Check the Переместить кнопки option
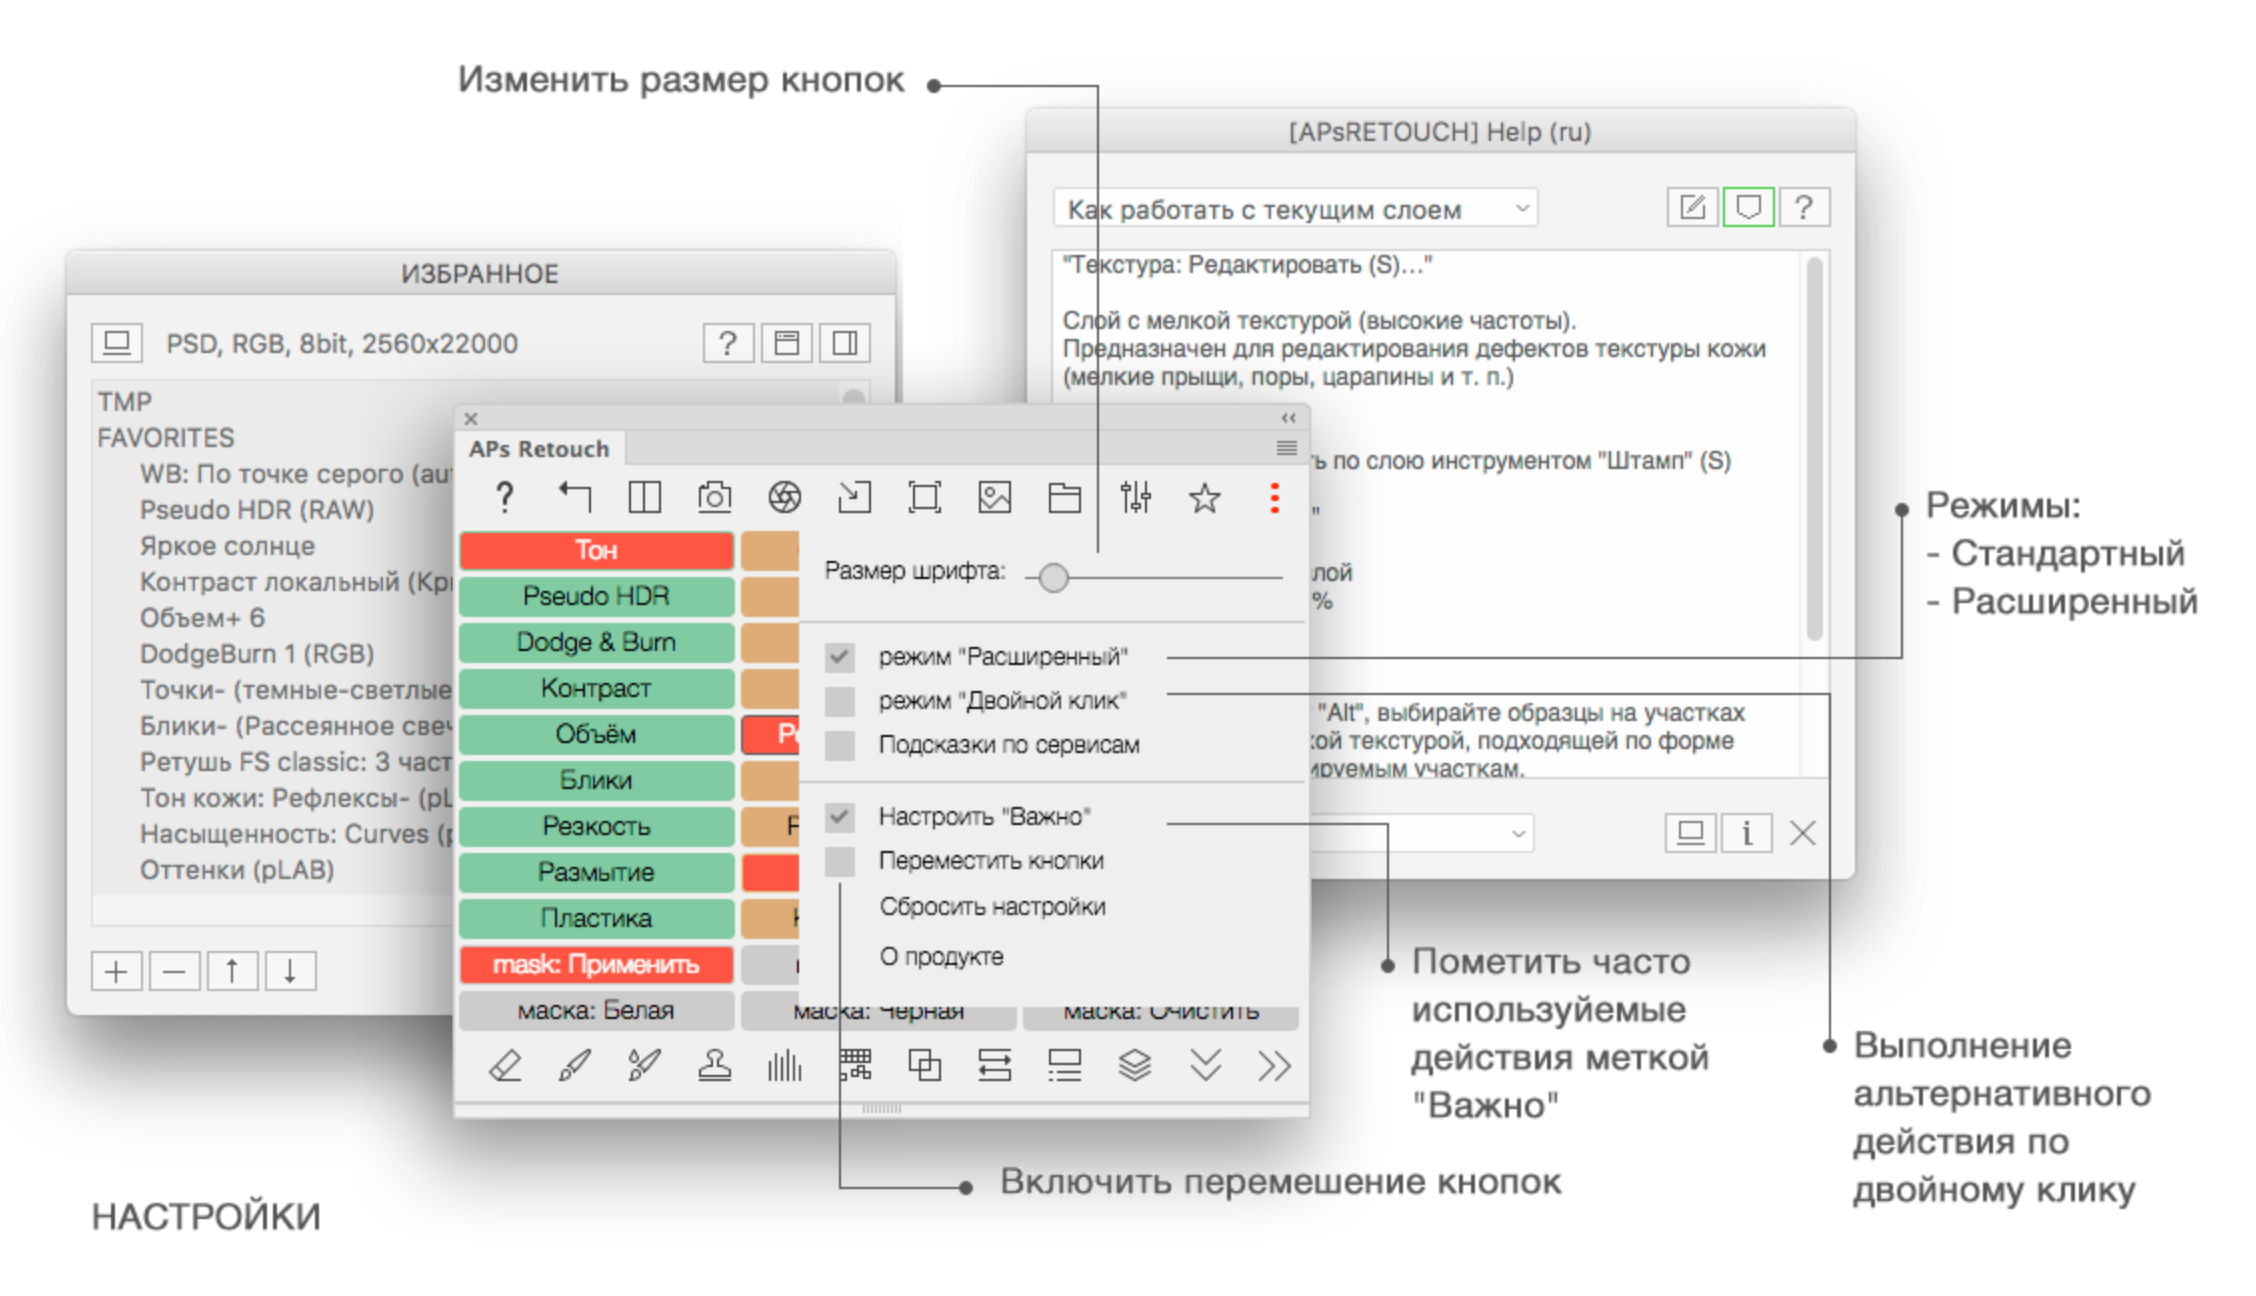2256x1296 pixels. coord(840,861)
